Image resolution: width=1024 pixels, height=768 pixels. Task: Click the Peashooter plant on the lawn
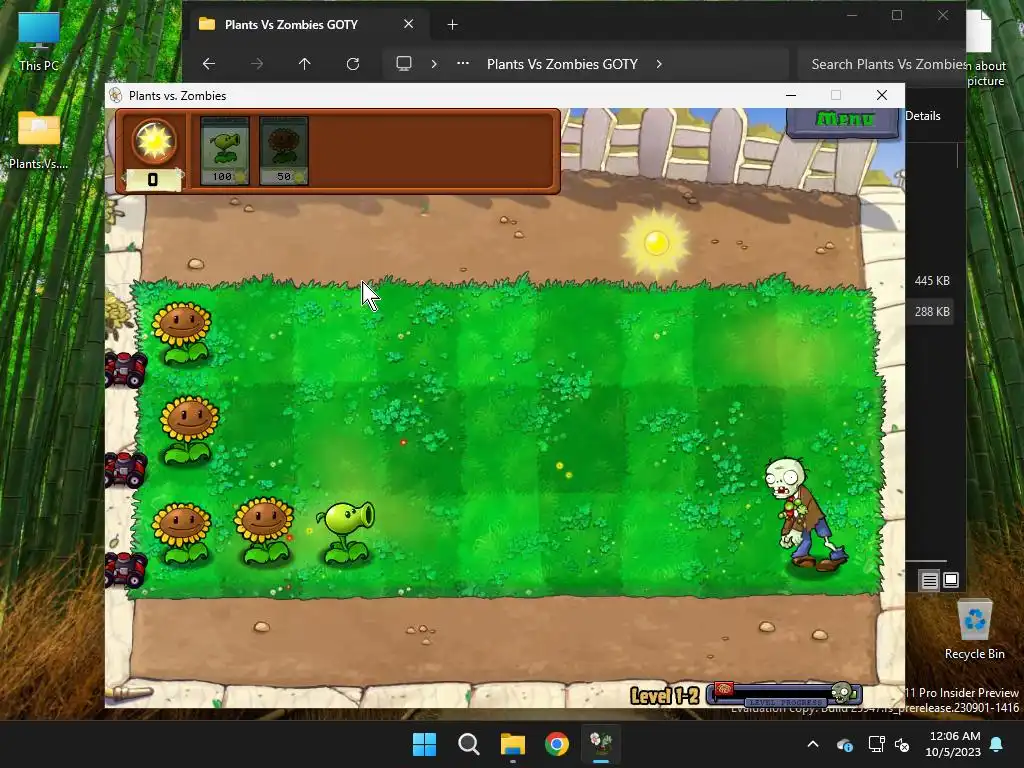[x=346, y=532]
